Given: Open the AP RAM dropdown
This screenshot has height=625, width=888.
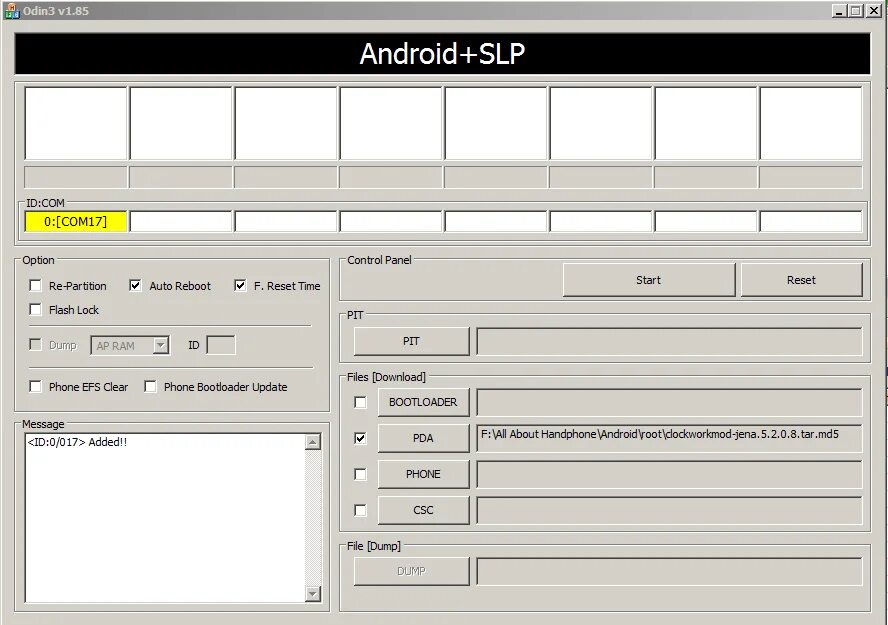Looking at the screenshot, I should (161, 345).
